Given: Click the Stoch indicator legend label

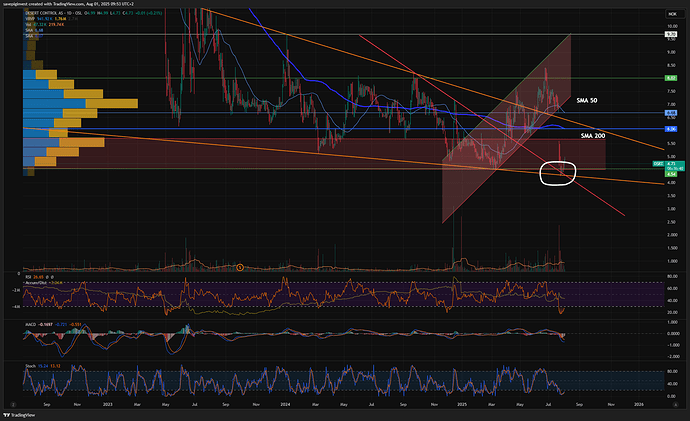Looking at the screenshot, I should tap(29, 368).
